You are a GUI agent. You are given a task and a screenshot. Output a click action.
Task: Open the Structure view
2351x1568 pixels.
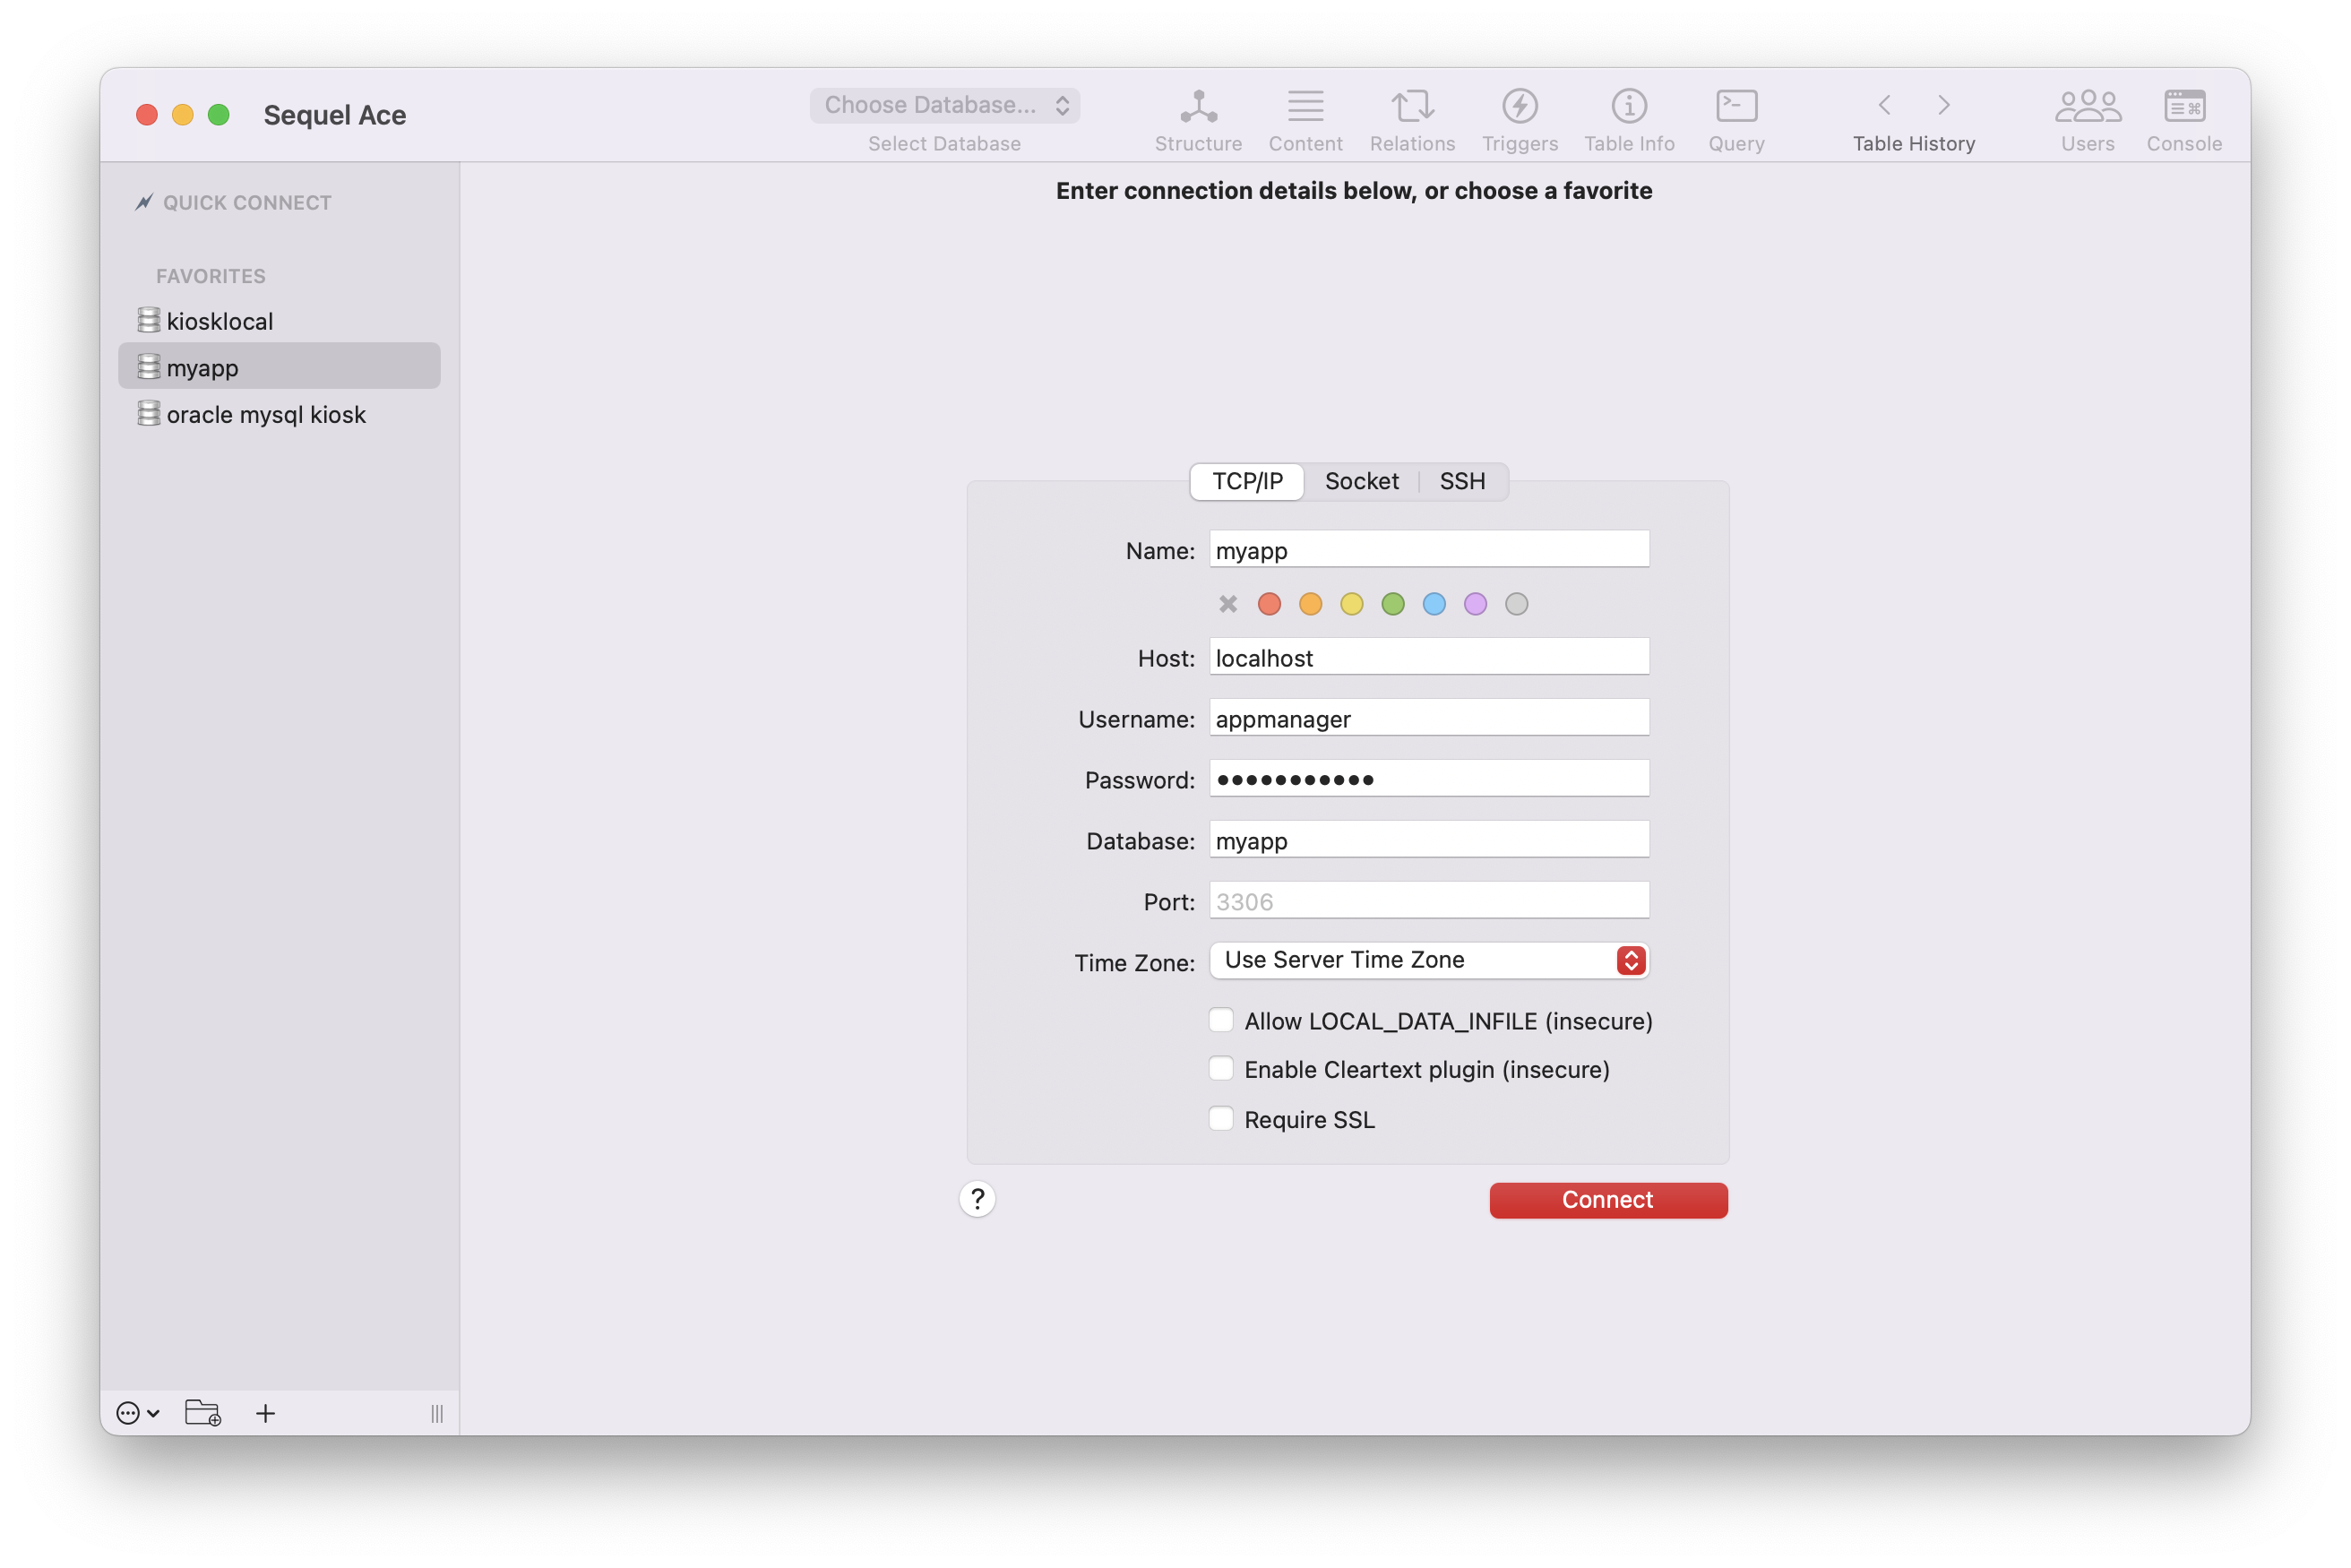click(1198, 120)
